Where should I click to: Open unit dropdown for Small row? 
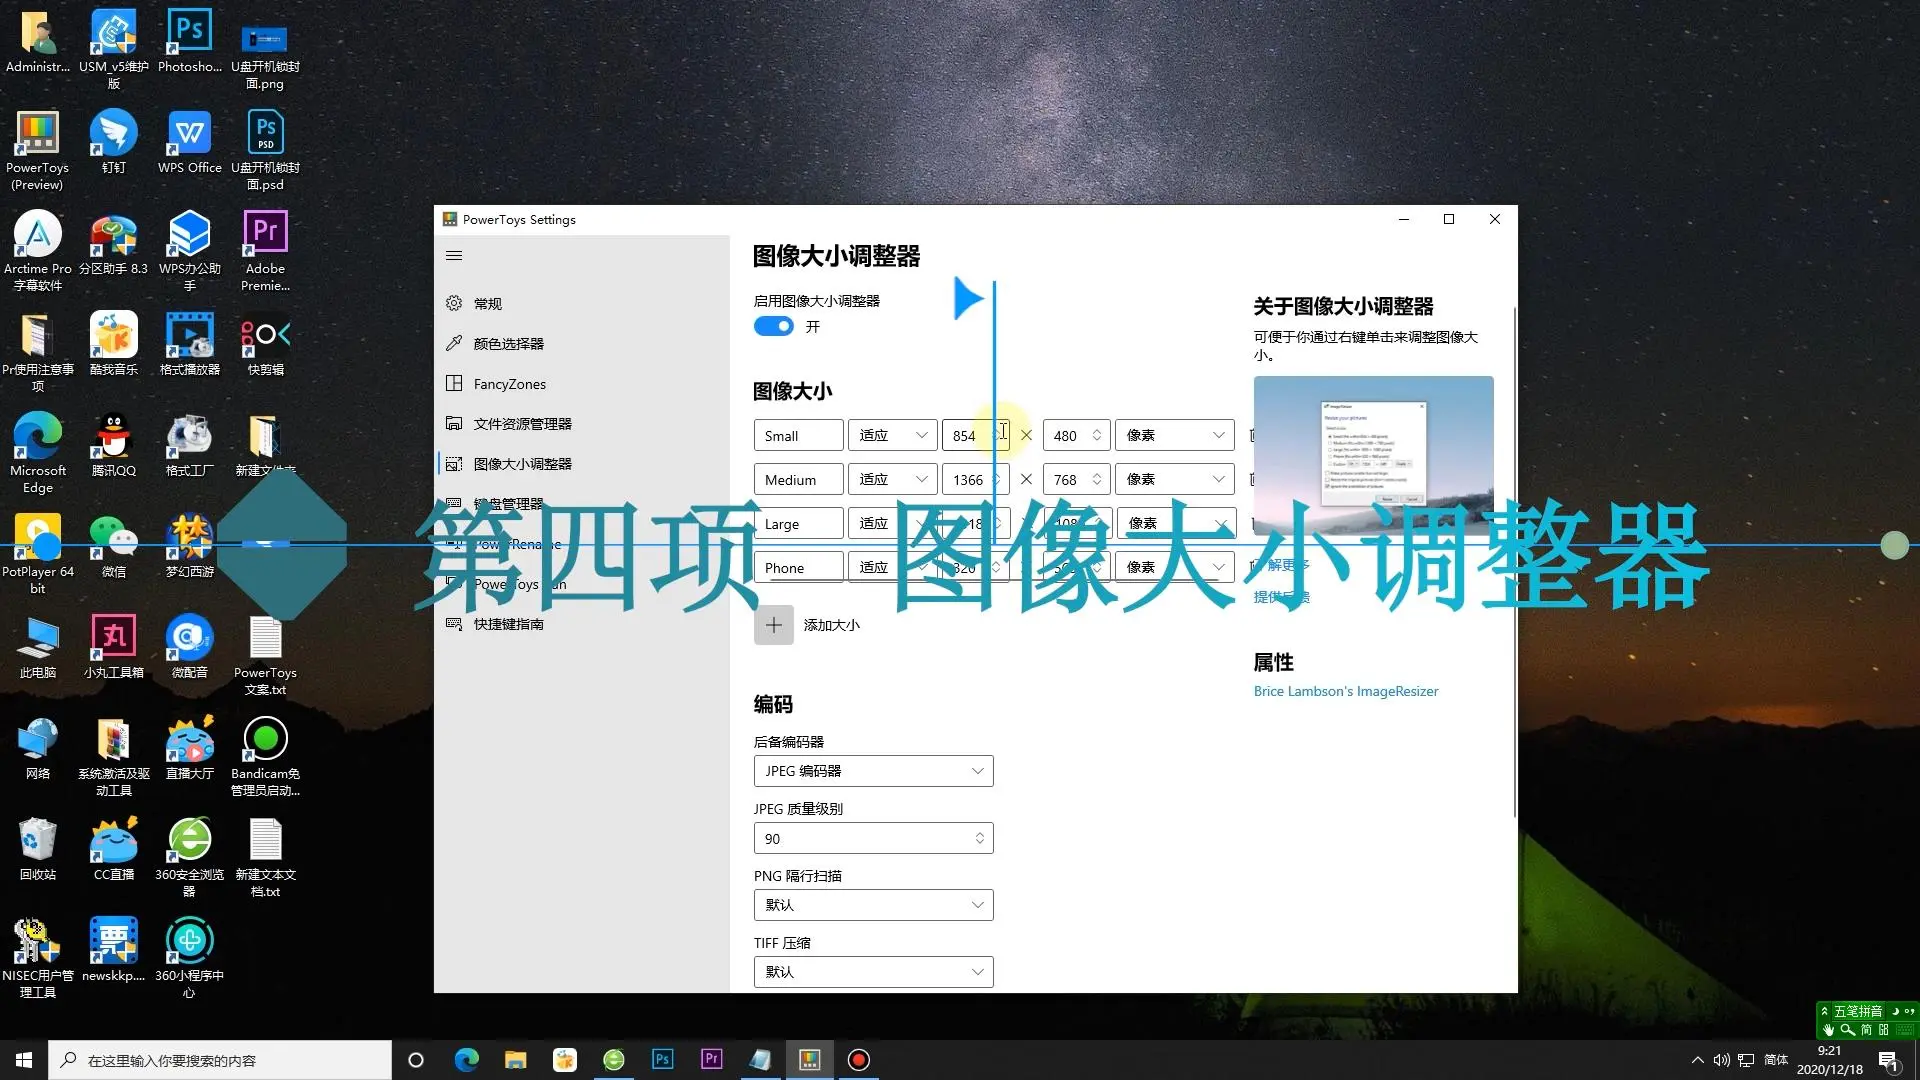pos(1175,436)
